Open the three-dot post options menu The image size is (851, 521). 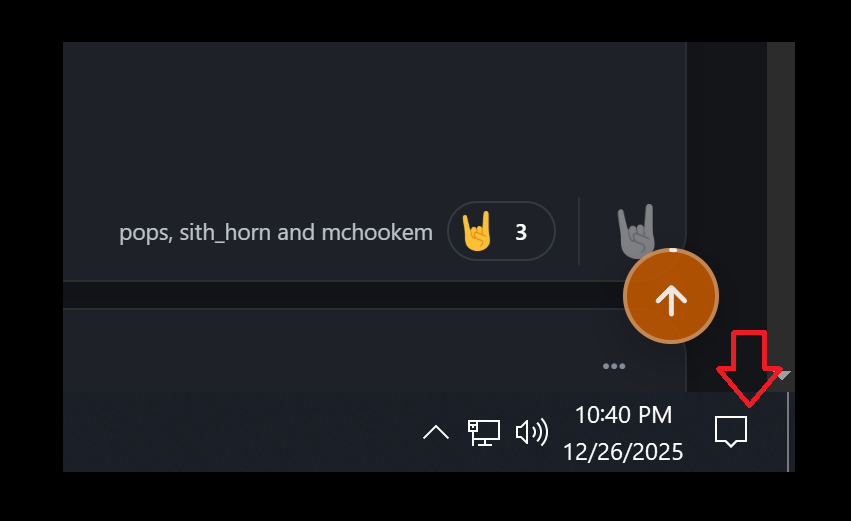[614, 366]
